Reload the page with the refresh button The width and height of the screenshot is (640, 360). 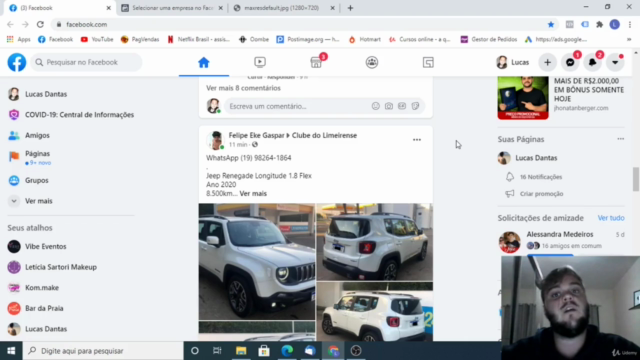point(40,24)
